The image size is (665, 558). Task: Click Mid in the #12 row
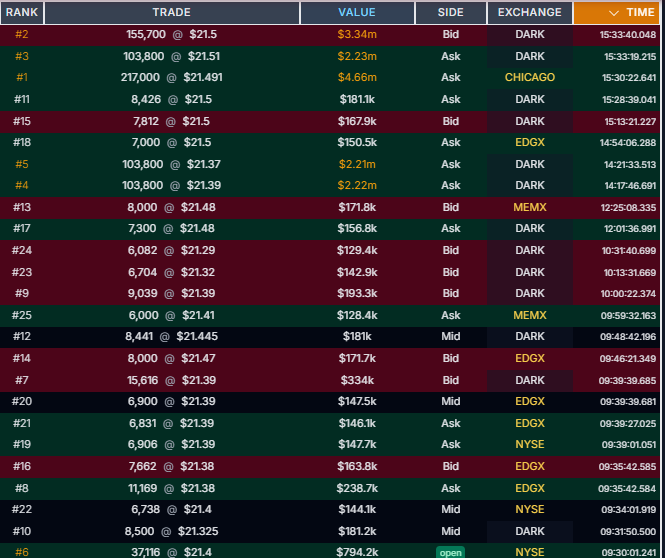(x=450, y=336)
